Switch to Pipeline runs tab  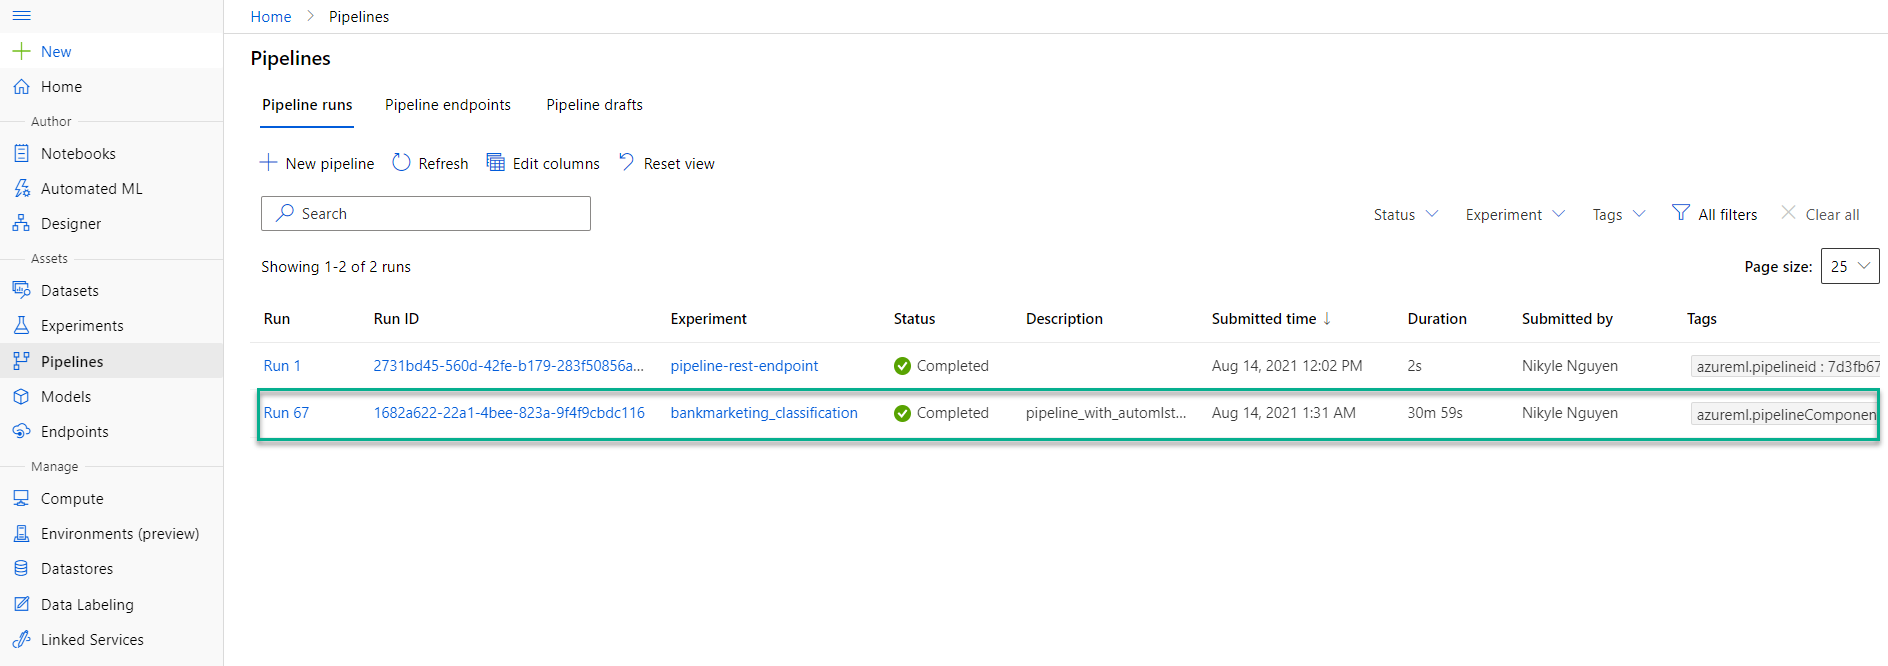[307, 105]
